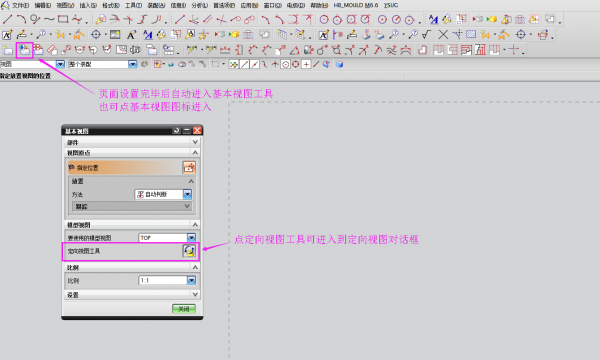
Task: Click the Annotation Editor text icon
Action: (7, 35)
